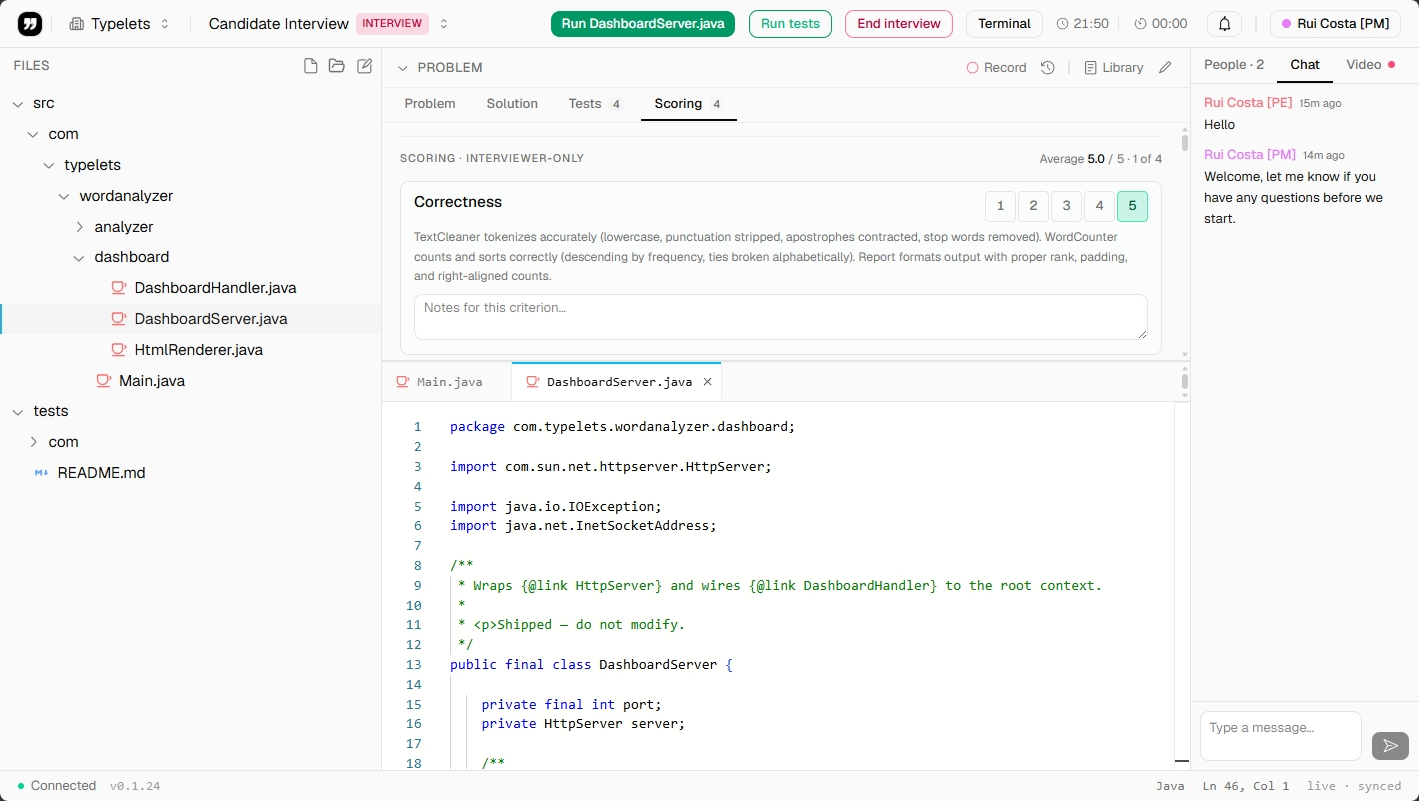The width and height of the screenshot is (1419, 801).
Task: Click the v0.1.24 version label
Action: pyautogui.click(x=135, y=786)
